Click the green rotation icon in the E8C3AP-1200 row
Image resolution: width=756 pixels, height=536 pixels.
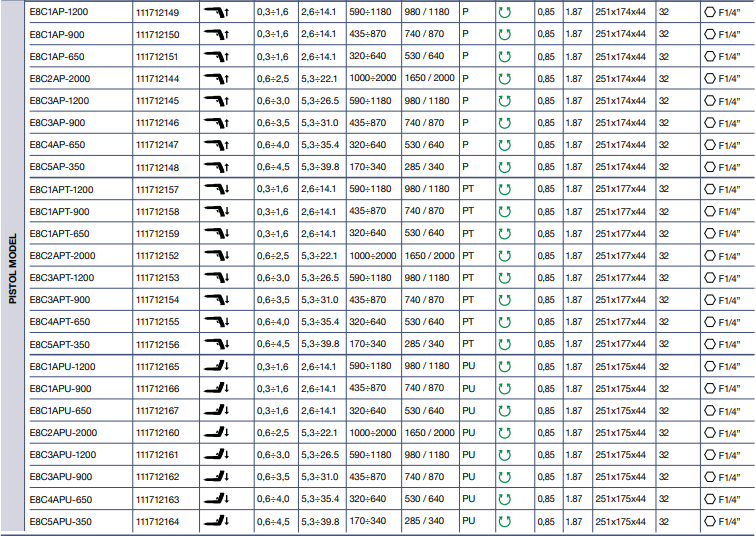tap(504, 101)
